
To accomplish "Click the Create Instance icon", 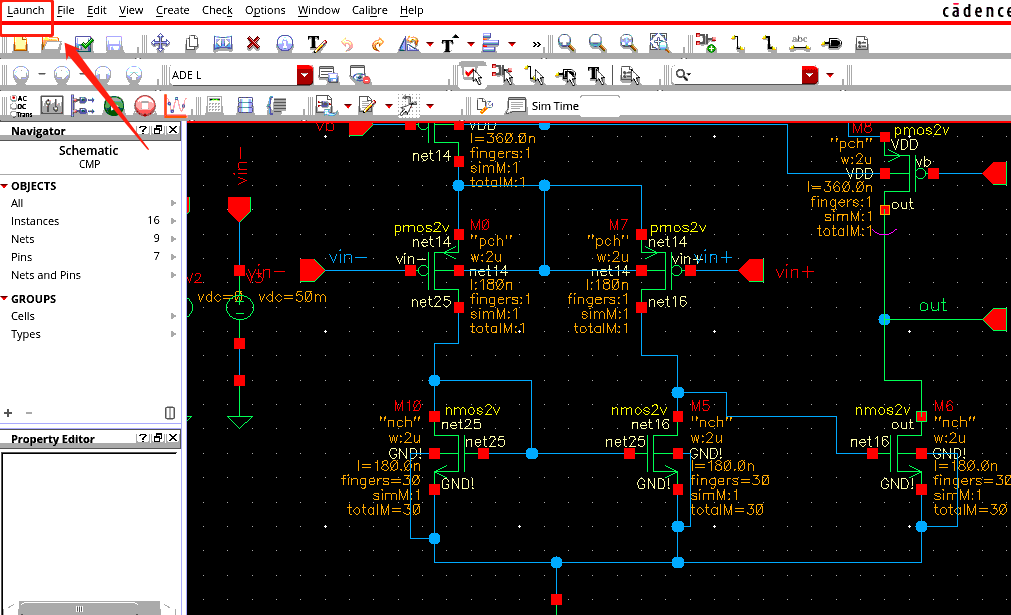I will 705,44.
